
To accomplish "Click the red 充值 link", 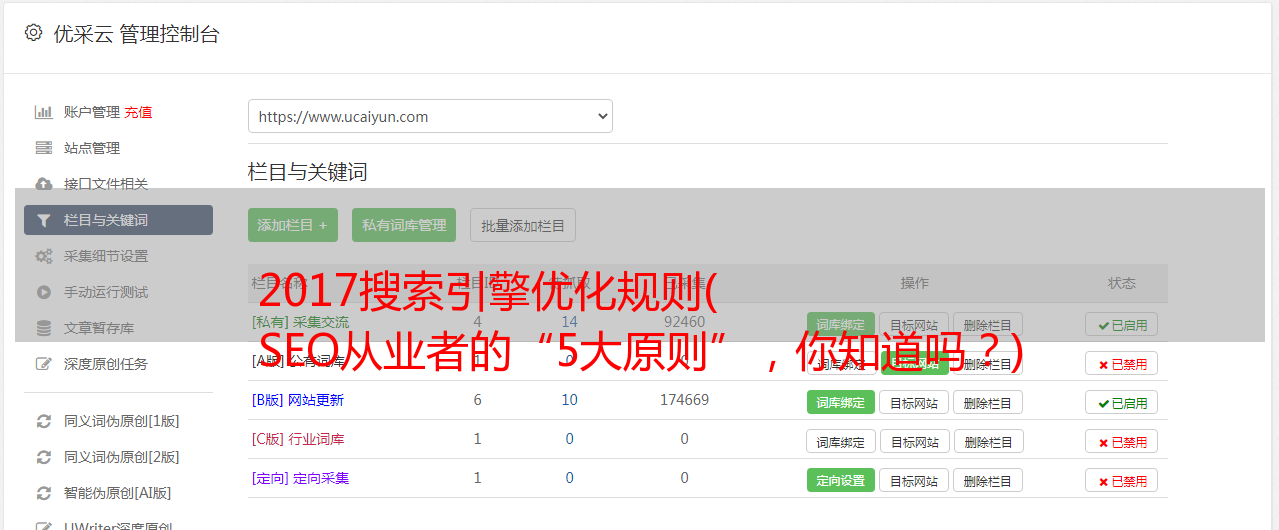I will pyautogui.click(x=138, y=112).
